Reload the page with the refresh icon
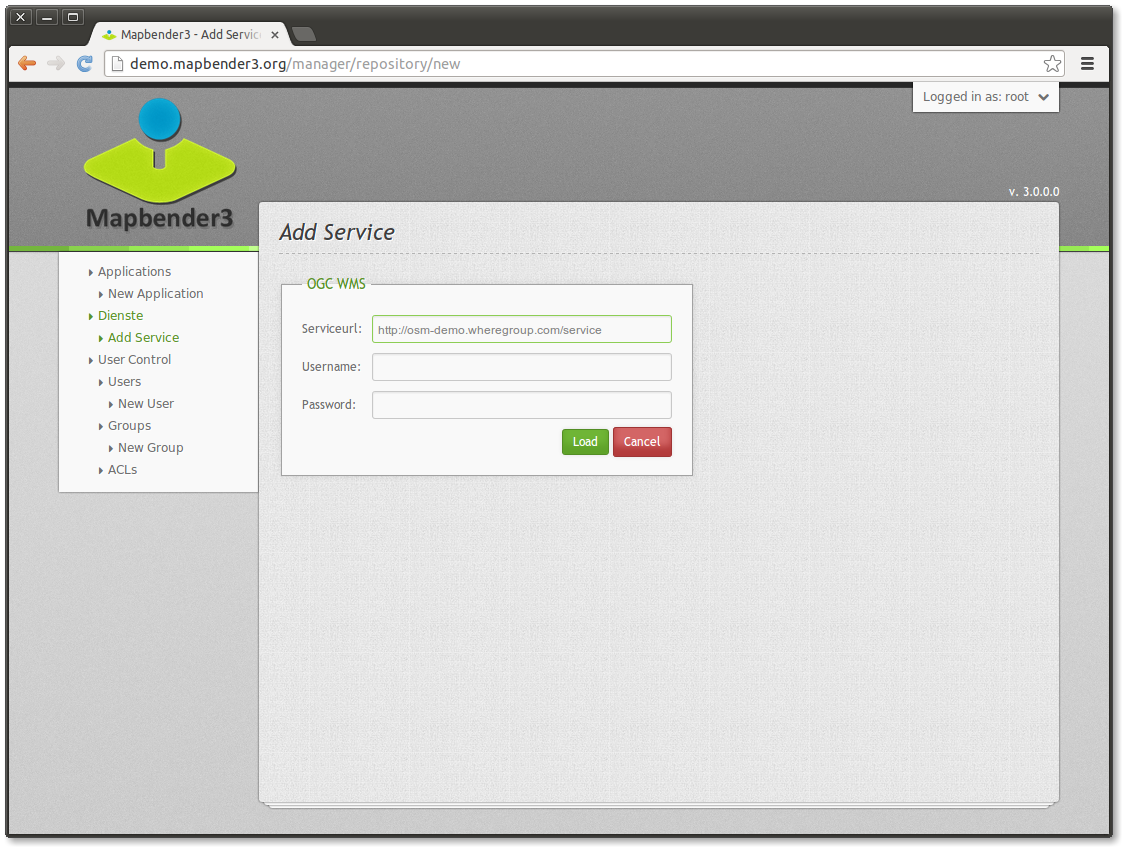1122x847 pixels. (84, 64)
